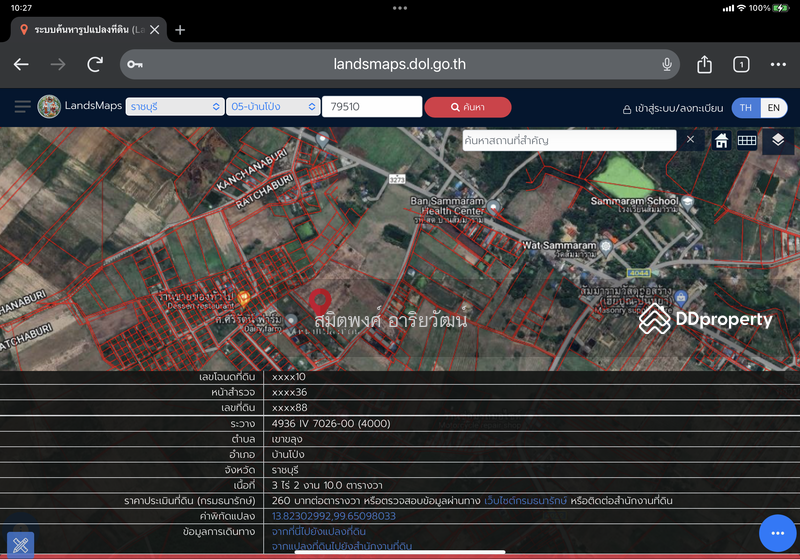This screenshot has width=800, height=559.
Task: Open the share sheet icon
Action: [704, 64]
